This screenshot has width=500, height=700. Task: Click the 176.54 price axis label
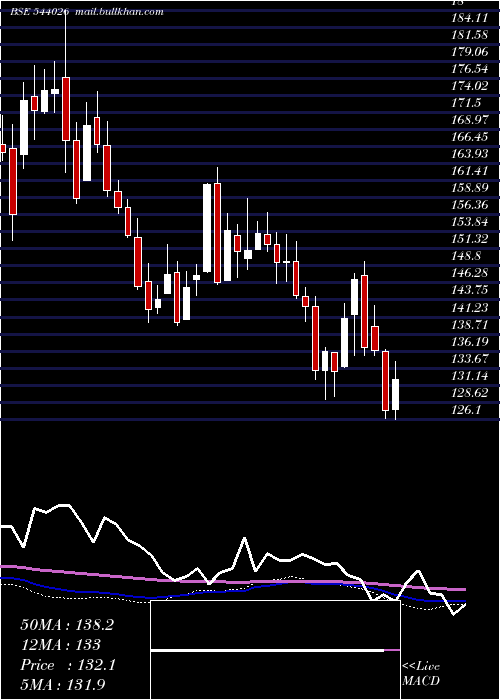pyautogui.click(x=470, y=69)
